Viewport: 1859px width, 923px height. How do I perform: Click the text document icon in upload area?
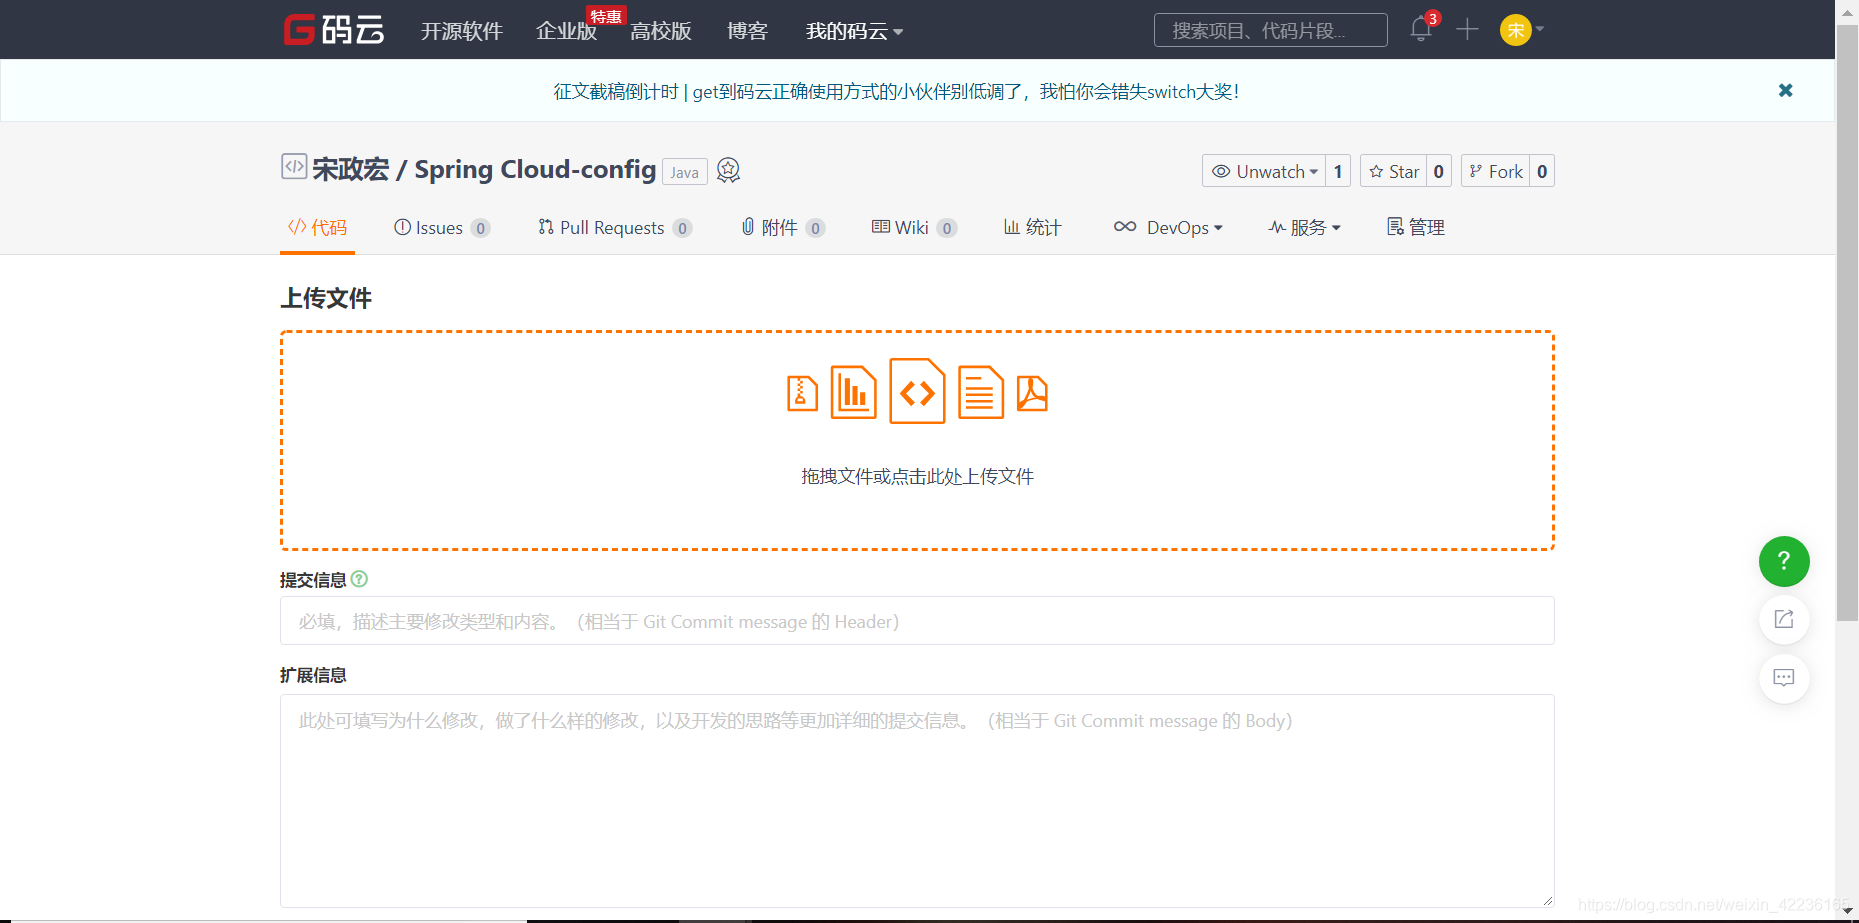coord(980,392)
